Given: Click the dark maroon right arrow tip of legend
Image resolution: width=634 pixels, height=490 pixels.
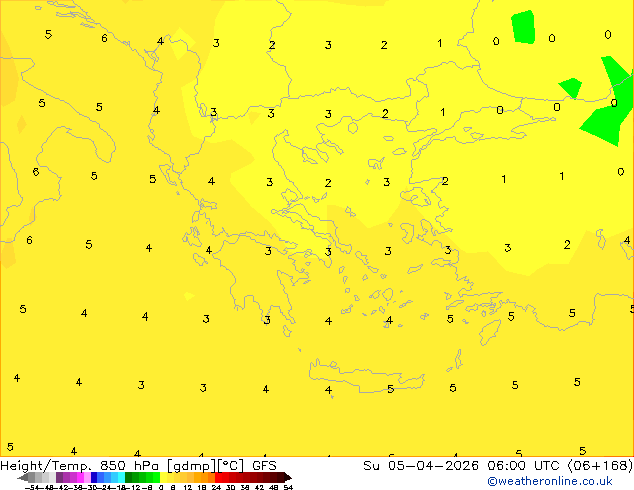Looking at the screenshot, I should (287, 478).
